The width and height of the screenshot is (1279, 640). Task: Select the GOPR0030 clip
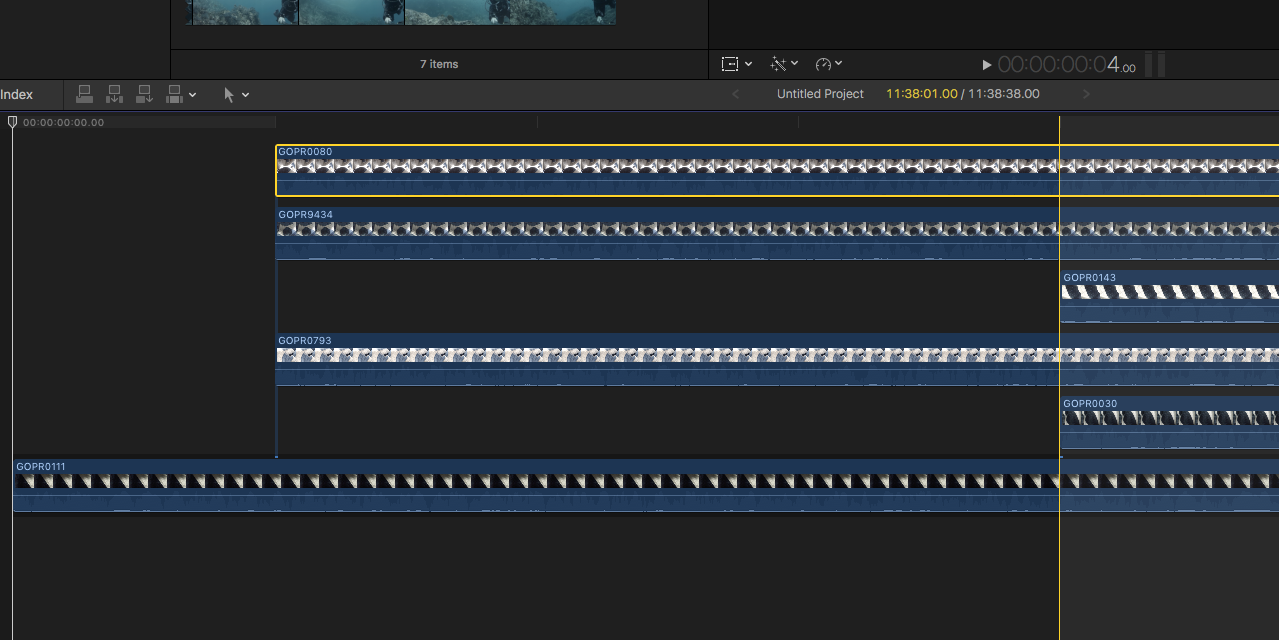pyautogui.click(x=1169, y=423)
